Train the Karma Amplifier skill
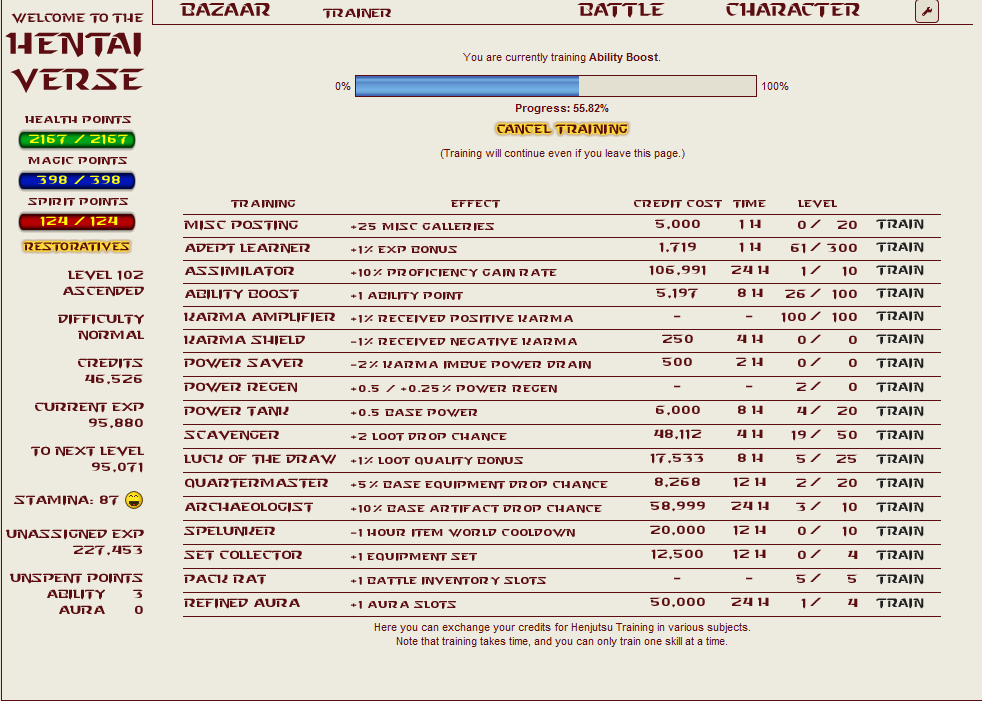Image resolution: width=982 pixels, height=701 pixels. pos(900,316)
